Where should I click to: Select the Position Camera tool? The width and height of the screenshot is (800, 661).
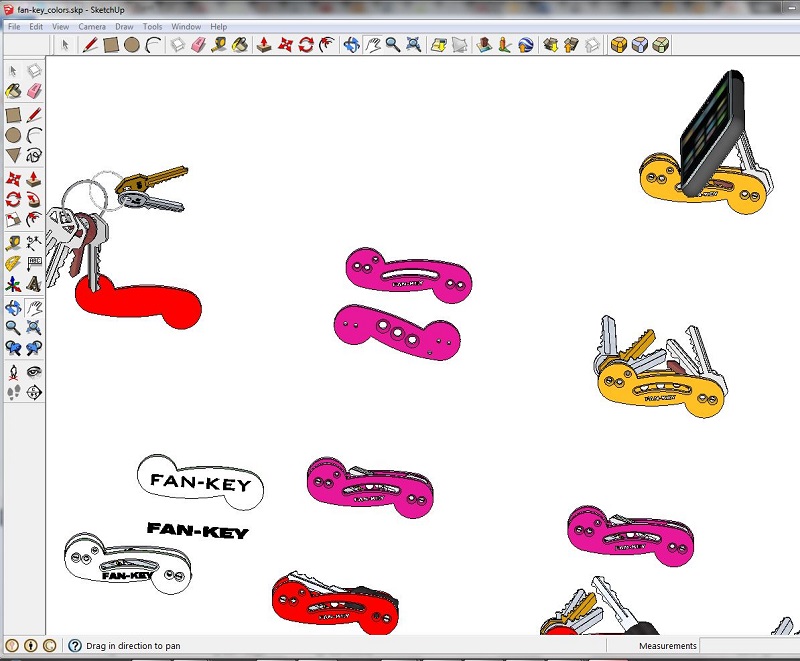[x=13, y=371]
